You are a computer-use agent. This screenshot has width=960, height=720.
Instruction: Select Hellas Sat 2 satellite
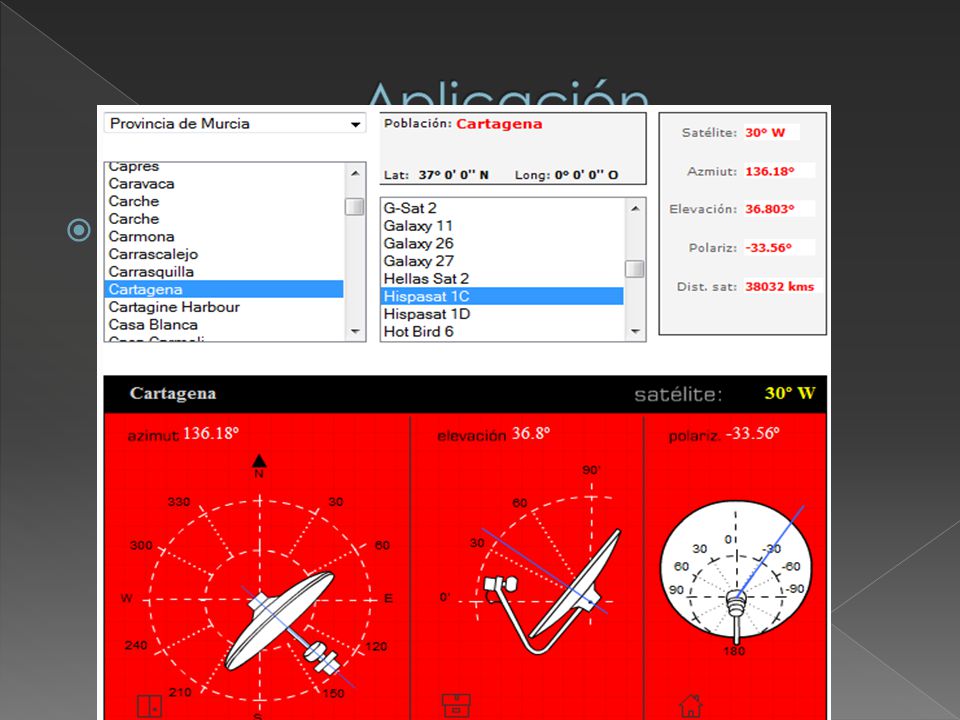tap(502, 279)
